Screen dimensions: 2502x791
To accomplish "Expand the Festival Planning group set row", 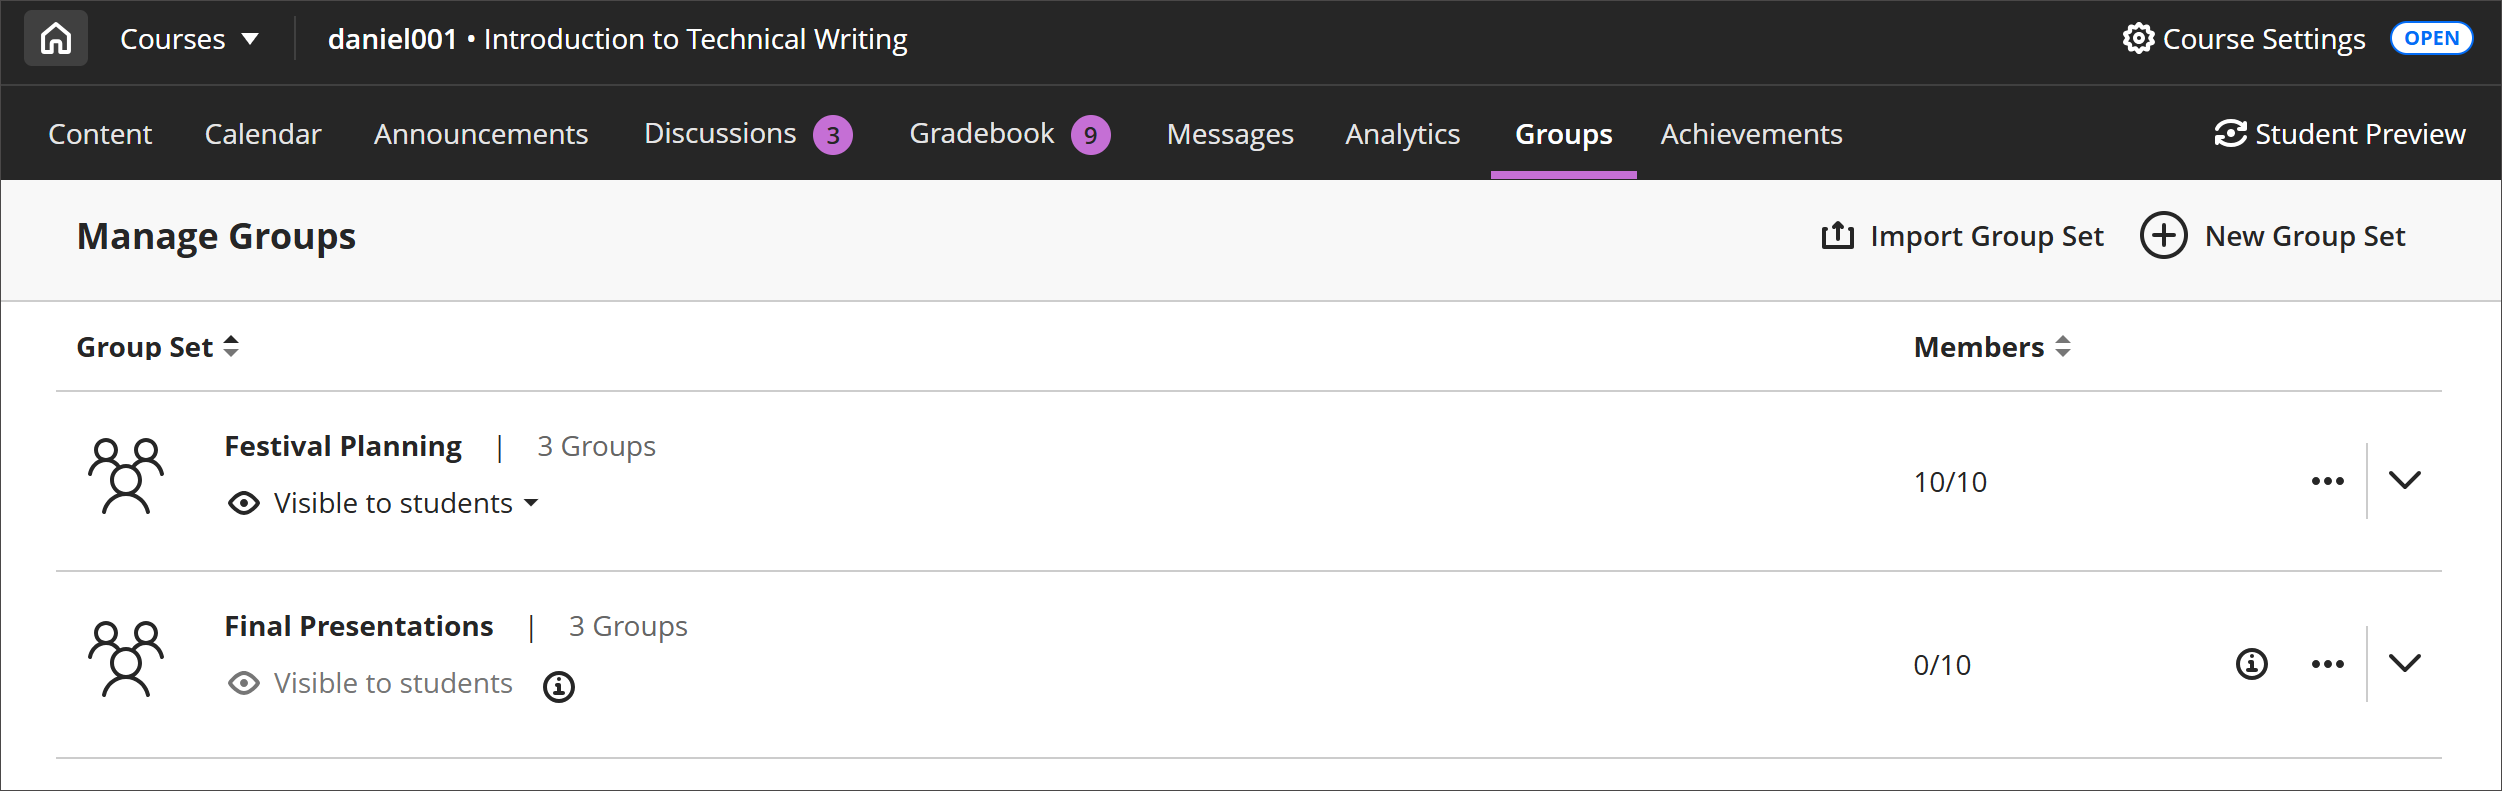I will coord(2404,480).
